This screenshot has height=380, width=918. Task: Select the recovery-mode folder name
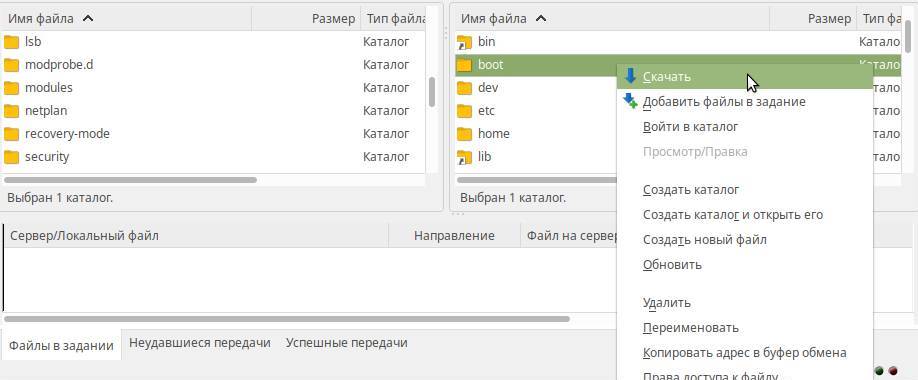point(67,134)
